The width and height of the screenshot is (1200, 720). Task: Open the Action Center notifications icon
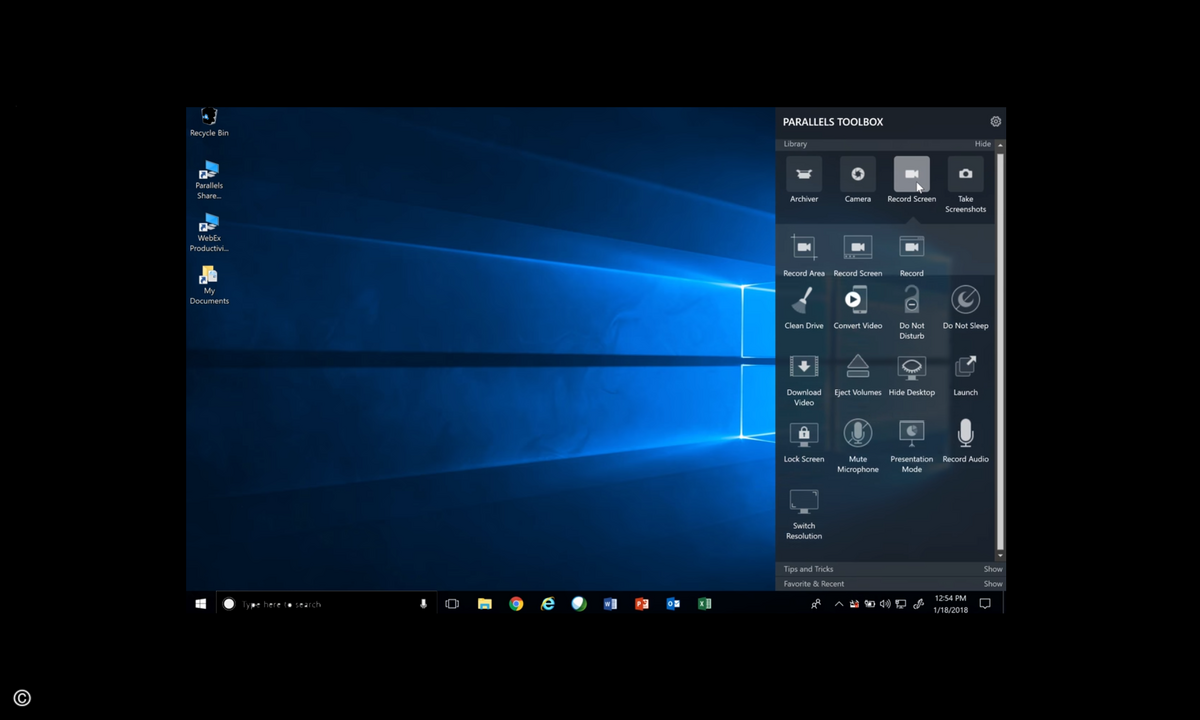pyautogui.click(x=985, y=604)
